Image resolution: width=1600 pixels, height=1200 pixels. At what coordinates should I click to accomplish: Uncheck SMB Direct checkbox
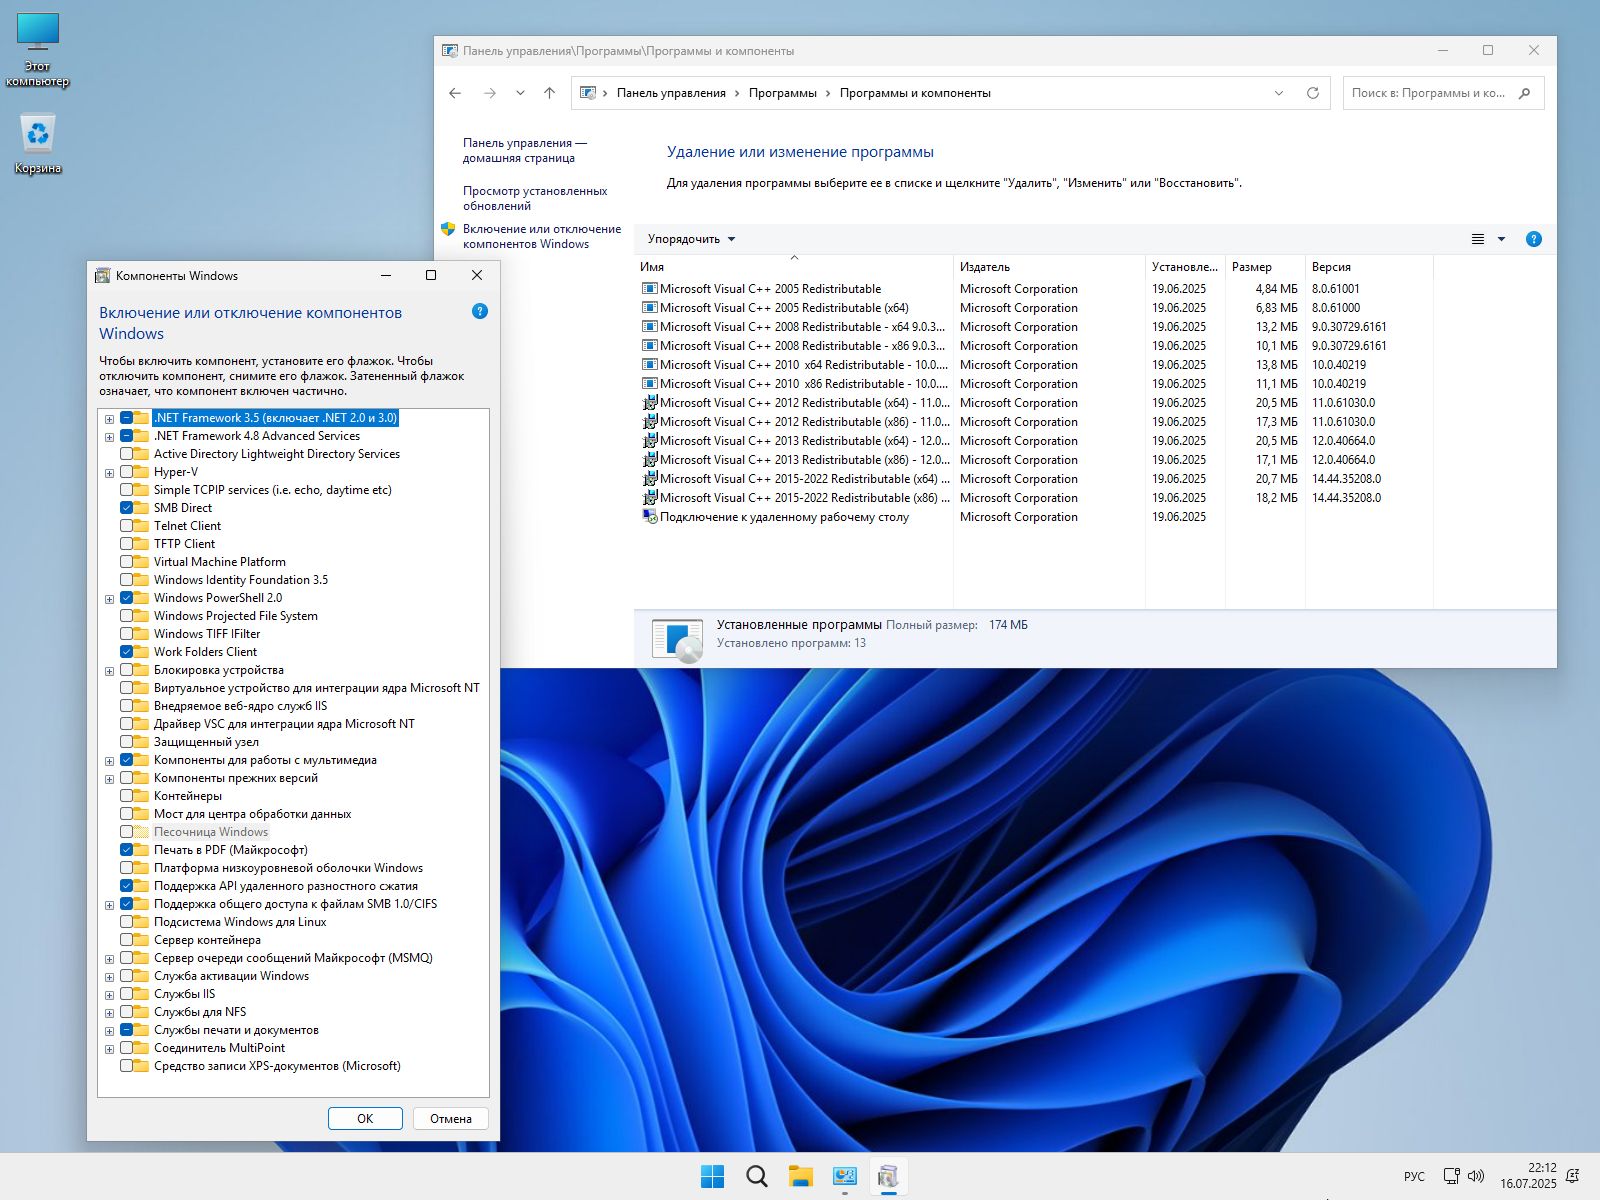tap(127, 508)
